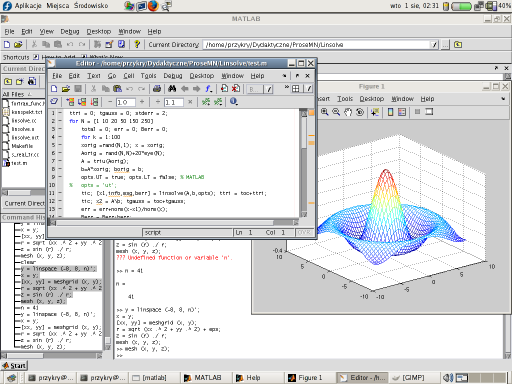Image resolution: width=512 pixels, height=384 pixels.
Task: Click browse for folder (...) button
Action: click(x=445, y=45)
